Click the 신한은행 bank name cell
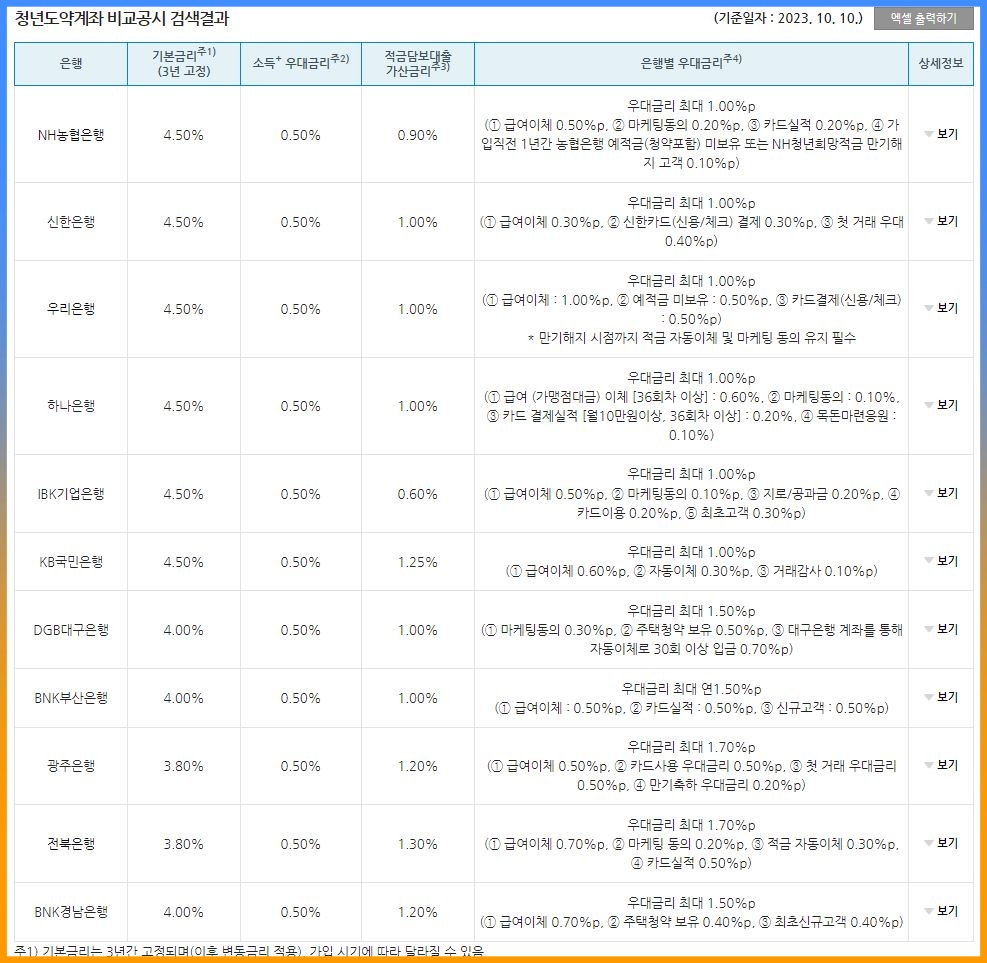 71,222
